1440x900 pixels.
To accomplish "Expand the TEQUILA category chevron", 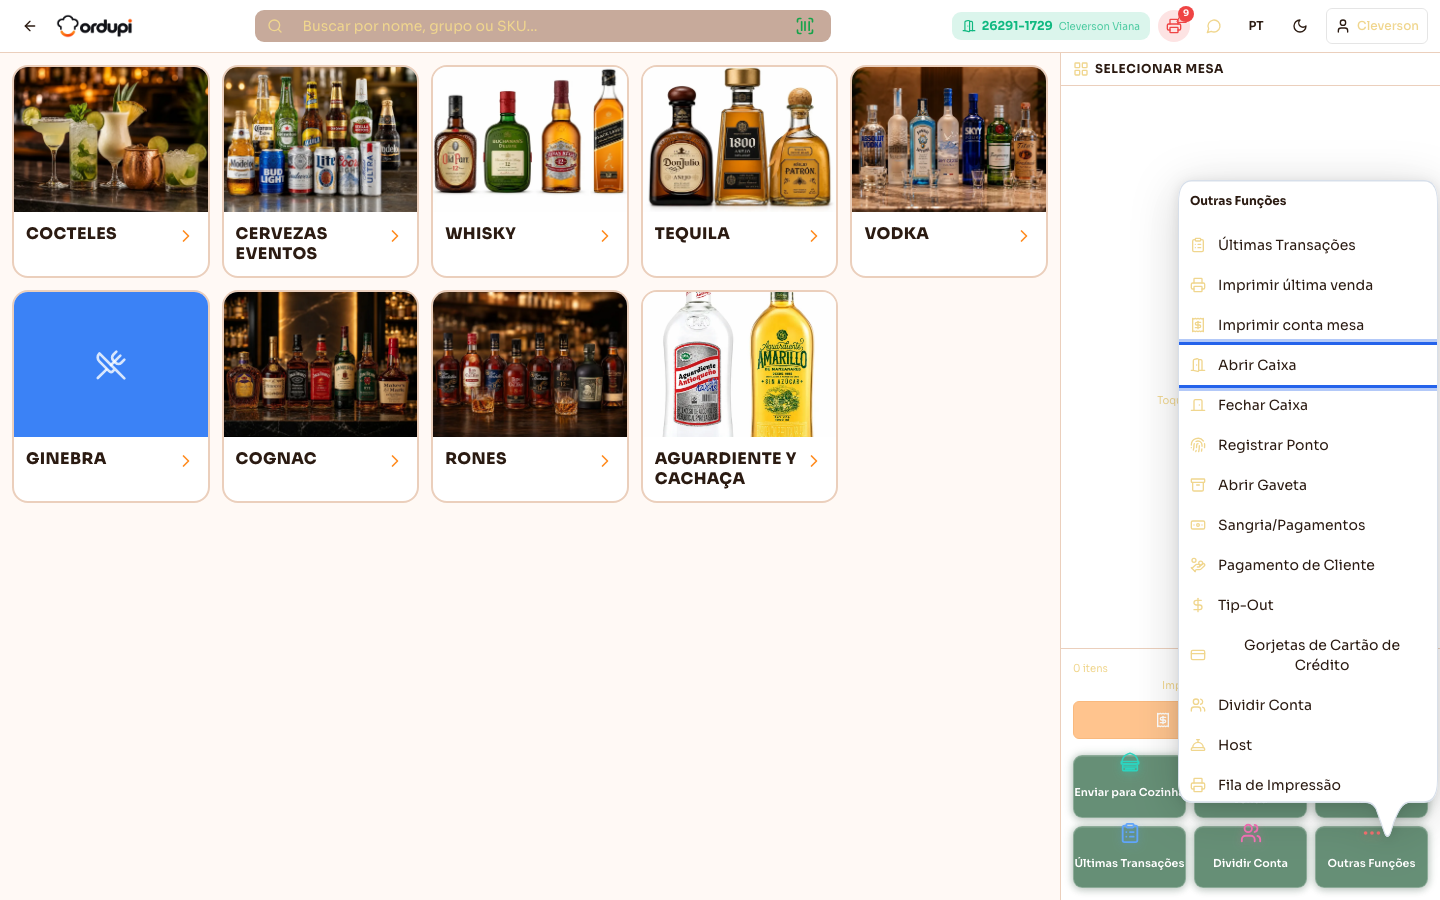I will pyautogui.click(x=814, y=236).
